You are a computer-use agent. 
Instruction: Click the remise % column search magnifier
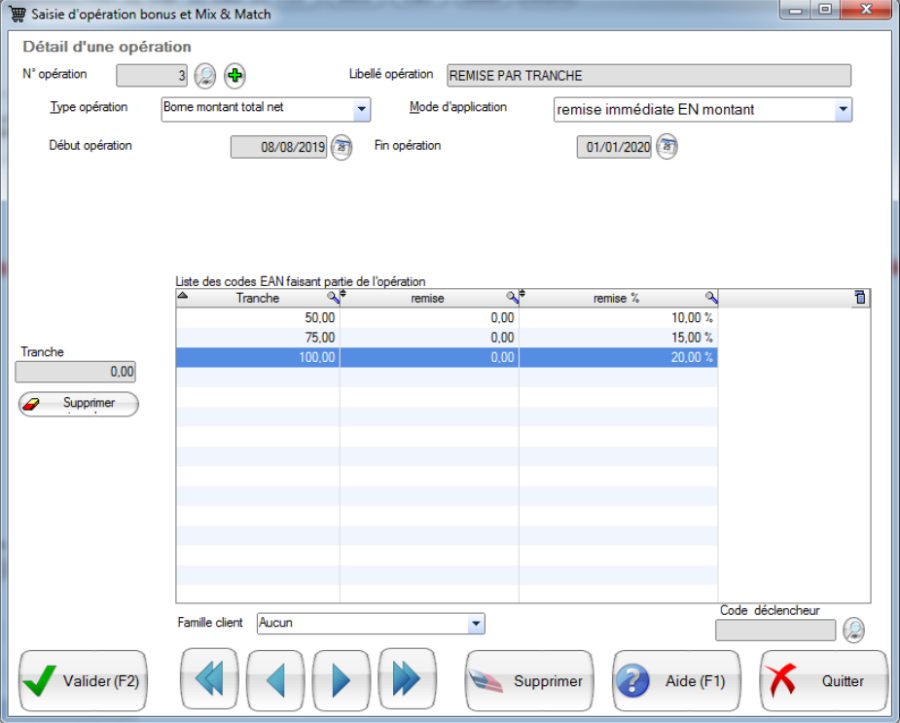pos(711,297)
